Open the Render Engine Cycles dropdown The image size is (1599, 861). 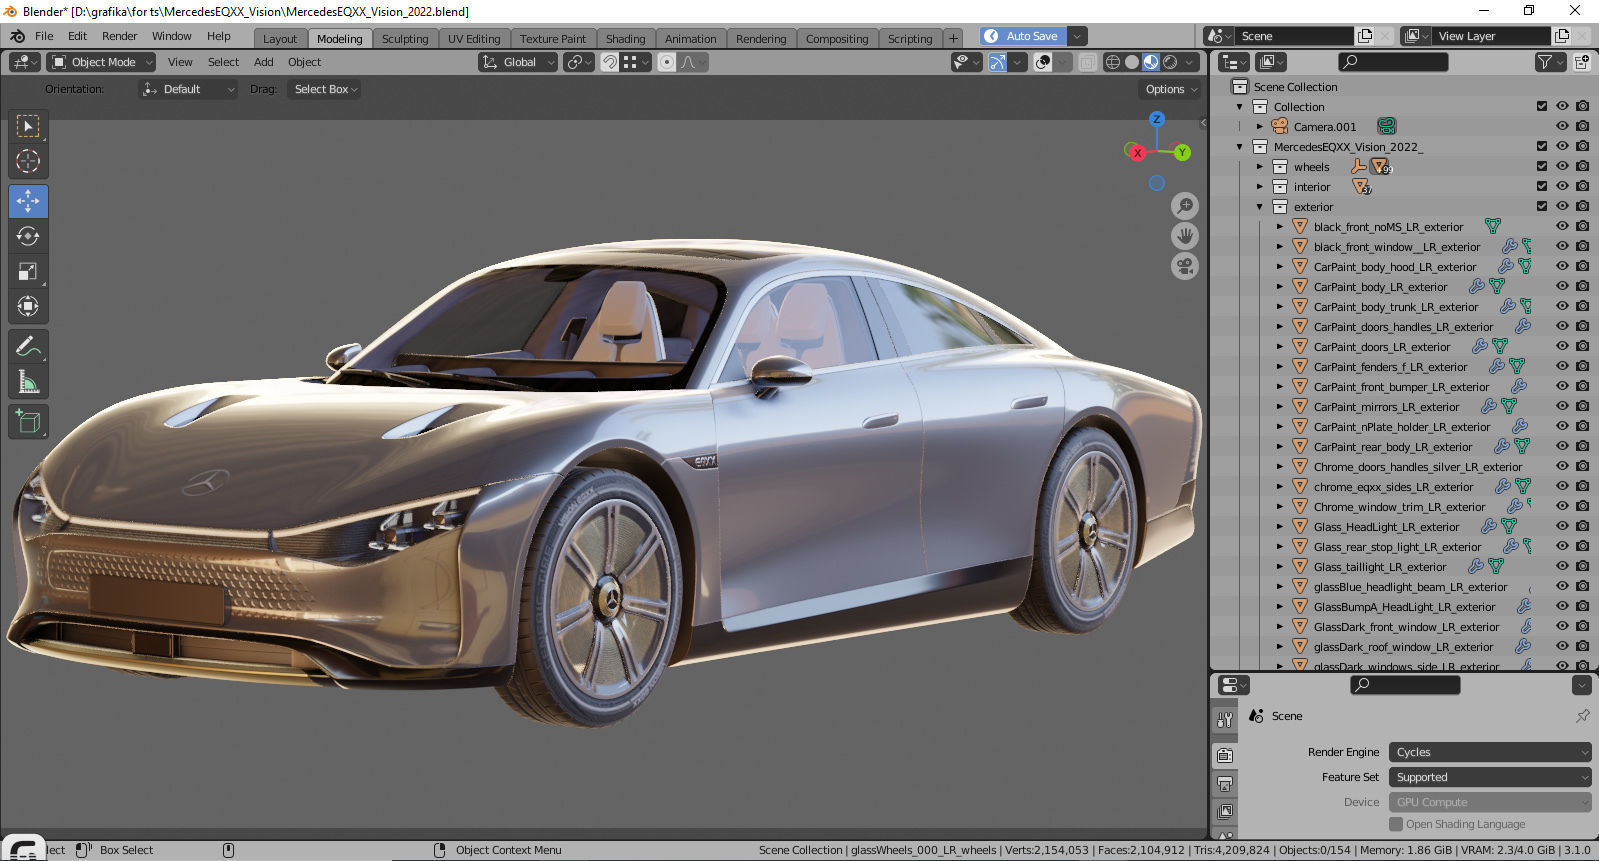(x=1490, y=752)
